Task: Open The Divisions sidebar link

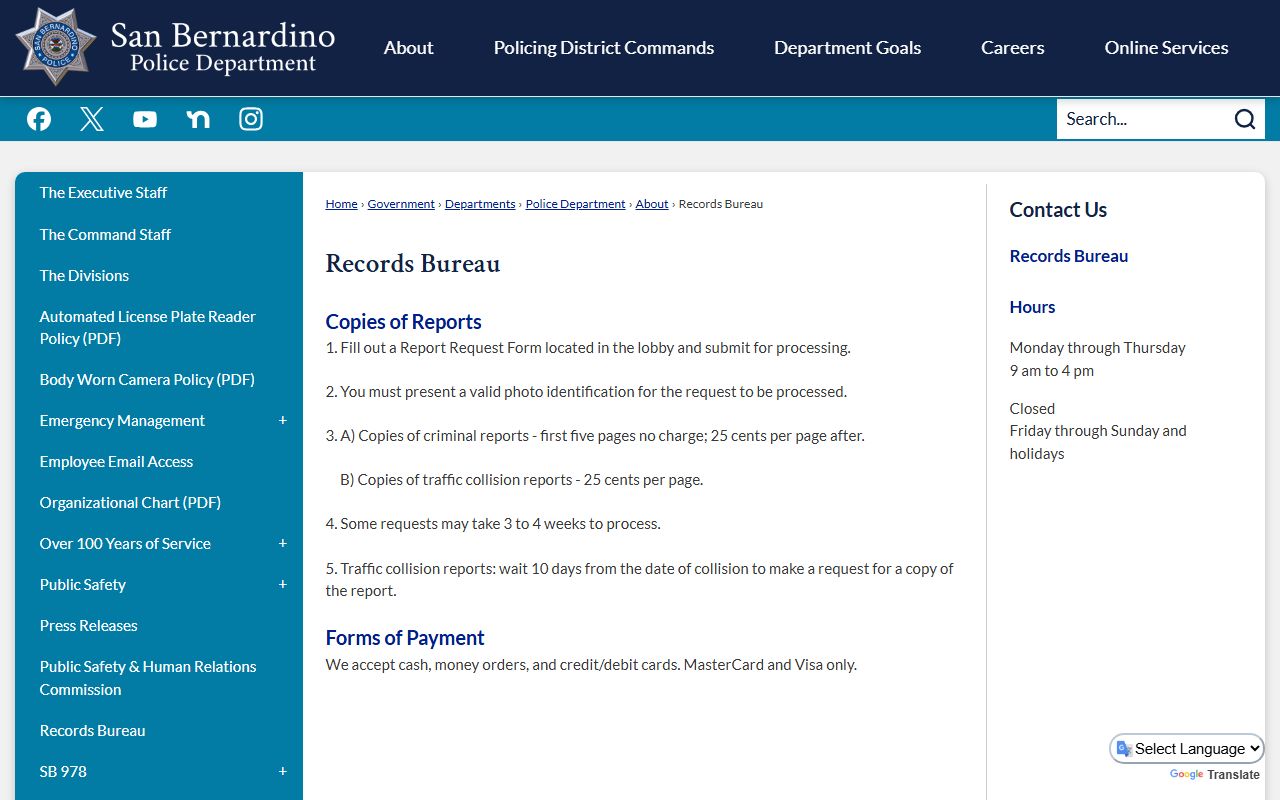Action: [x=84, y=276]
